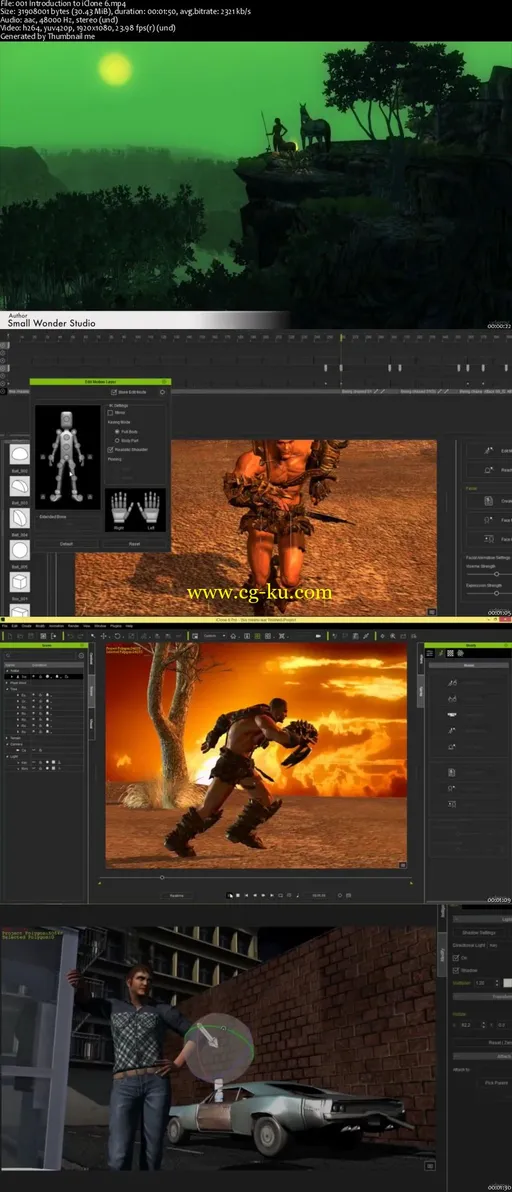Screen dimensions: 512x1192
Task: Click the dummy's head in the body selector
Action: (x=67, y=419)
